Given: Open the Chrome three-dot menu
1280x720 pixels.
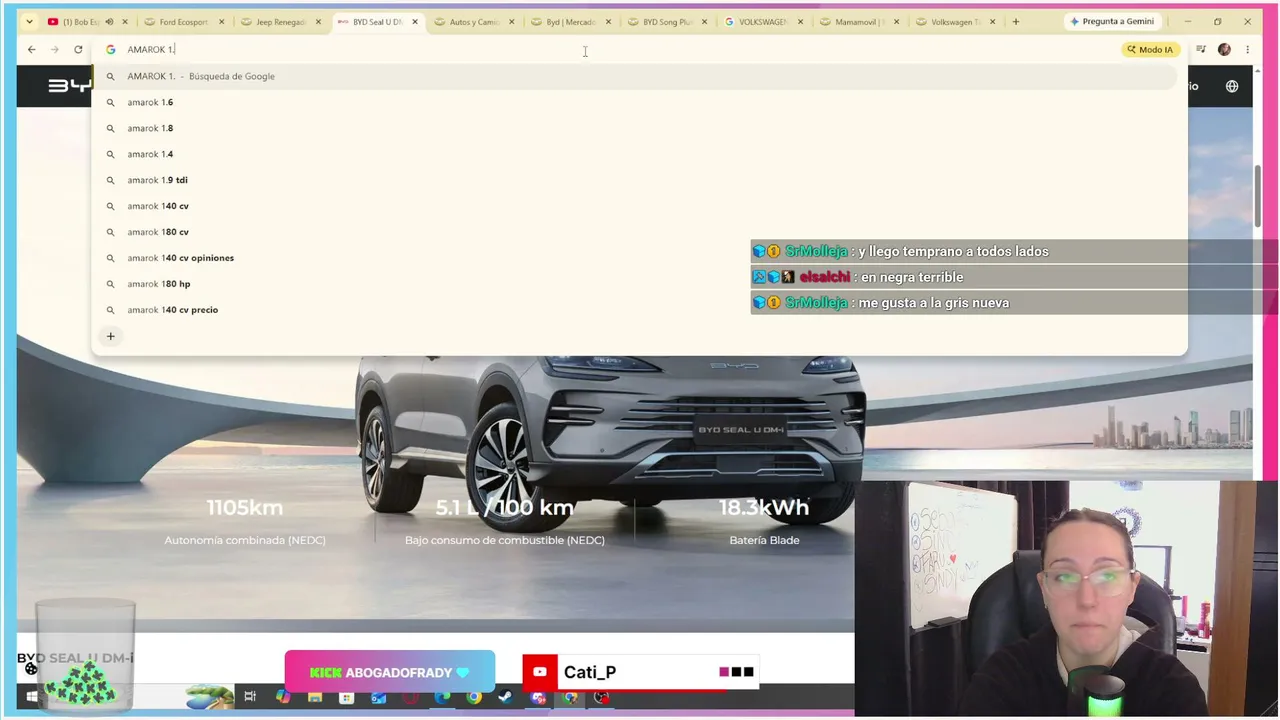Looking at the screenshot, I should pos(1247,49).
